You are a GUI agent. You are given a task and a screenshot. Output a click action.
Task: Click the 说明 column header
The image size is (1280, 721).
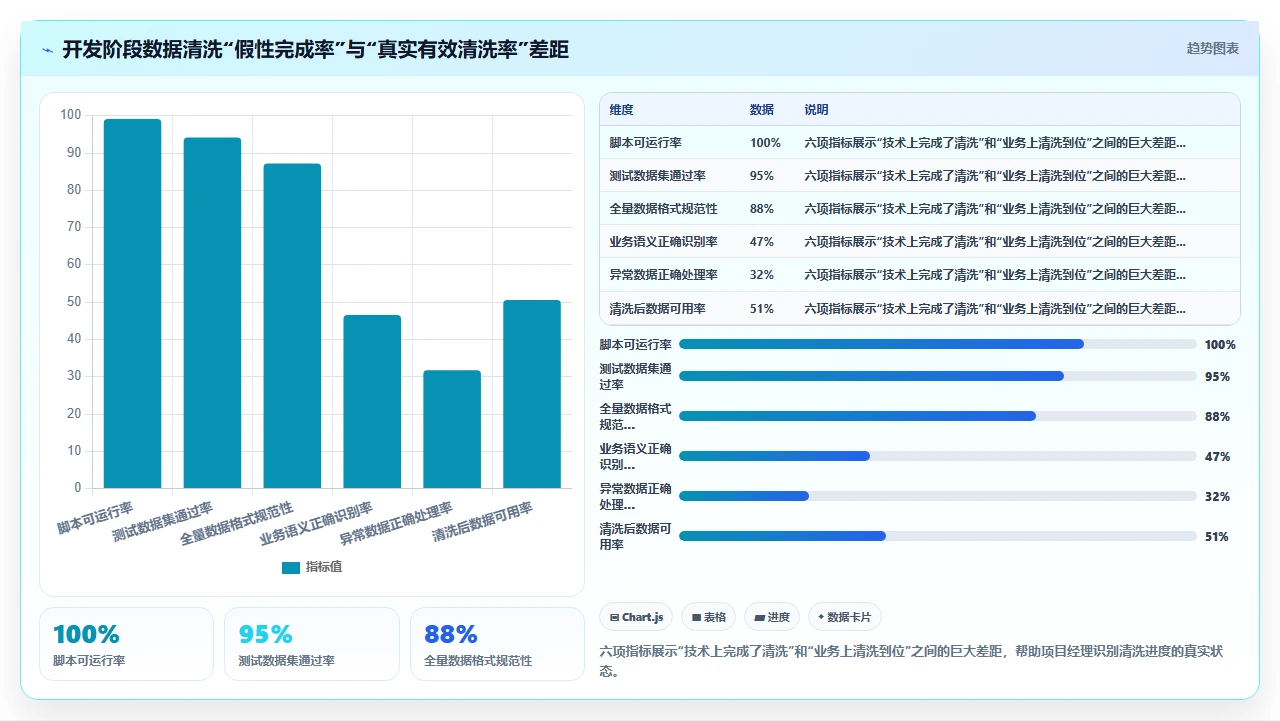click(x=816, y=110)
